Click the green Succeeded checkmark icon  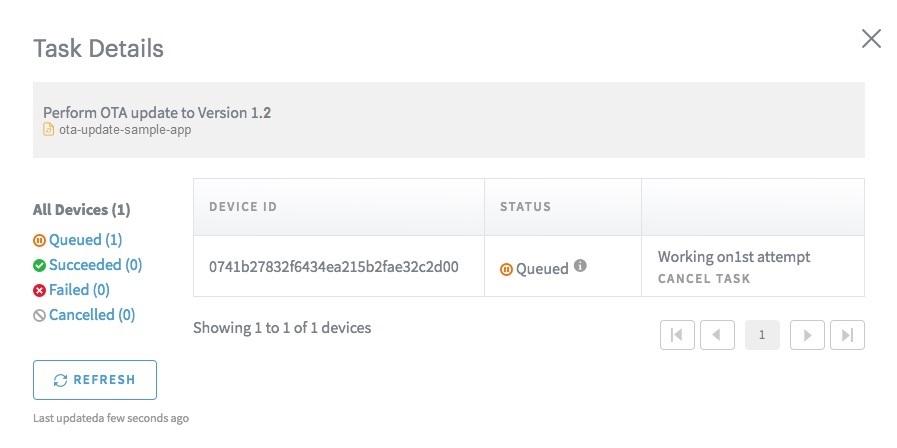click(39, 265)
